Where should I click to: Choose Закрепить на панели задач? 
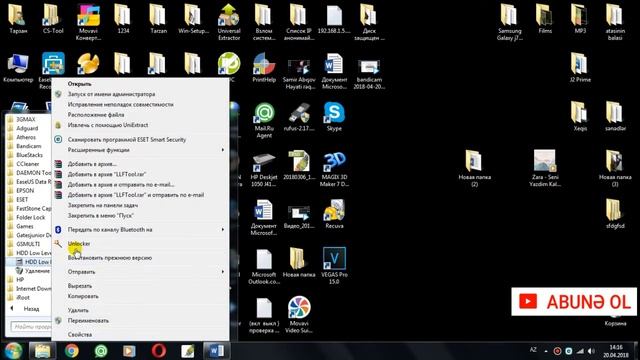140,205
